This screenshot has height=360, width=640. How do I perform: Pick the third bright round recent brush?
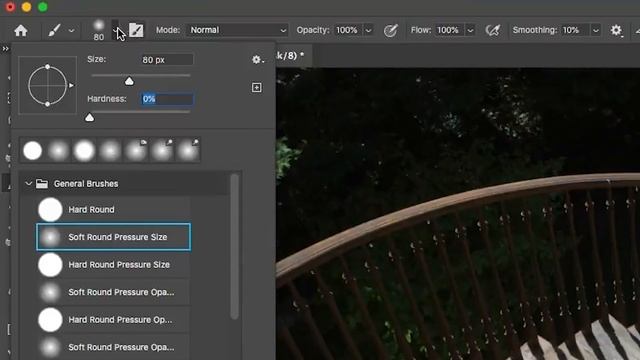click(x=84, y=150)
